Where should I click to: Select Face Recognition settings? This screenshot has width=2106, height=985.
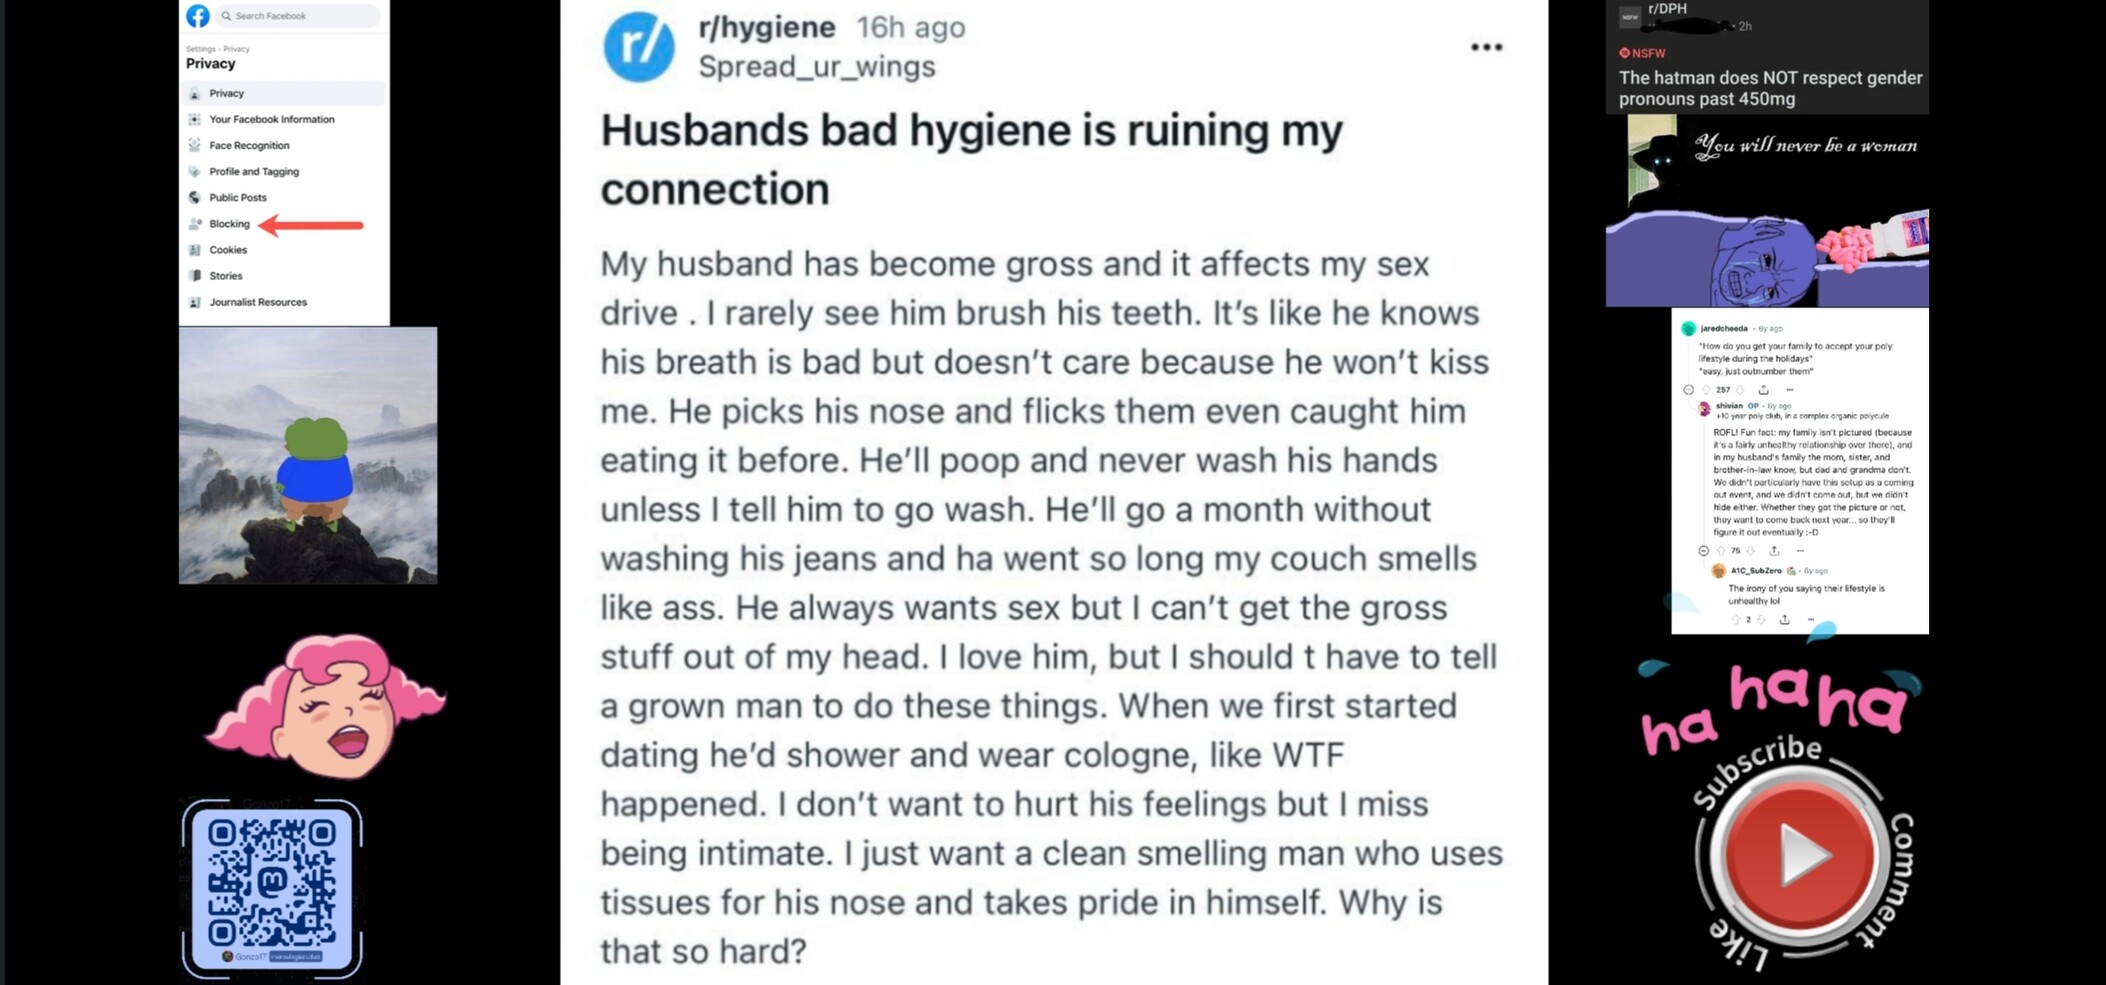coord(249,146)
